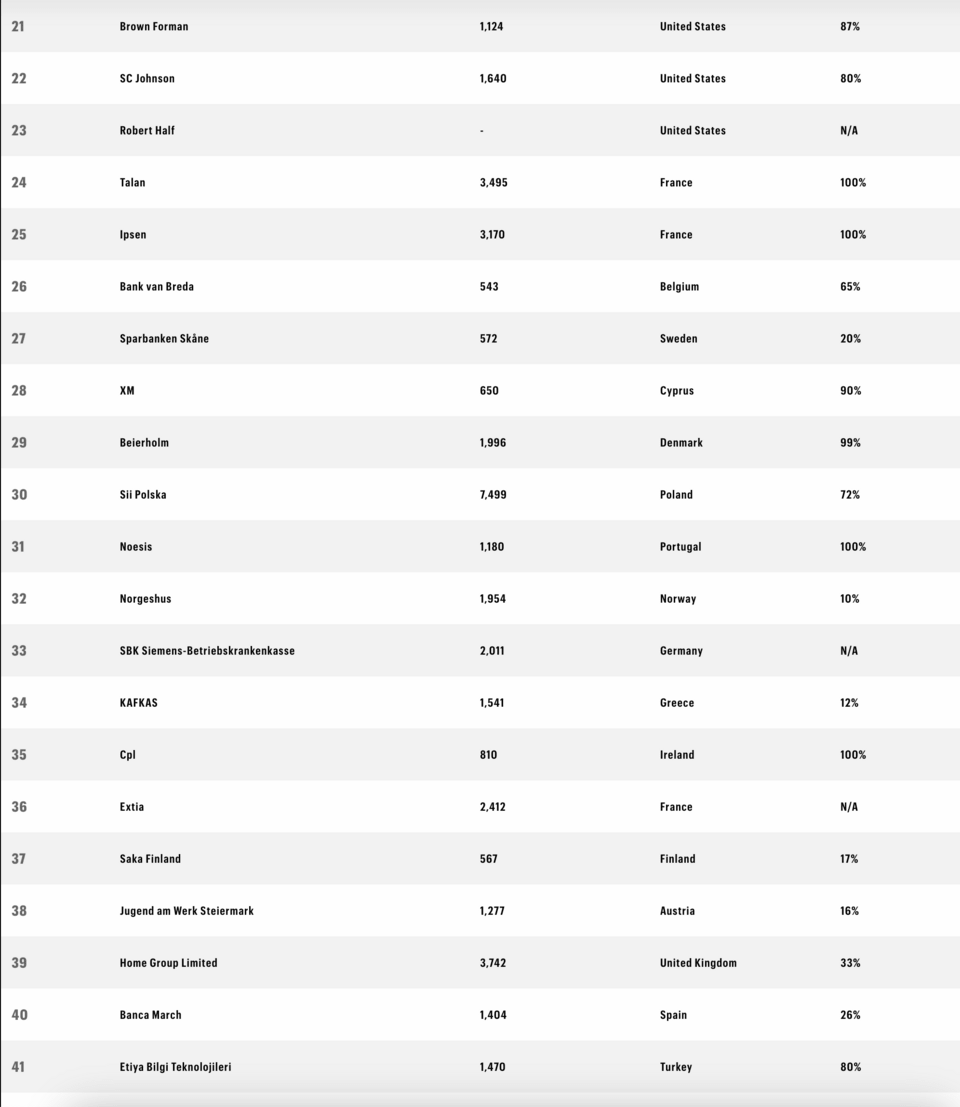Open the SC Johnson row

point(480,78)
